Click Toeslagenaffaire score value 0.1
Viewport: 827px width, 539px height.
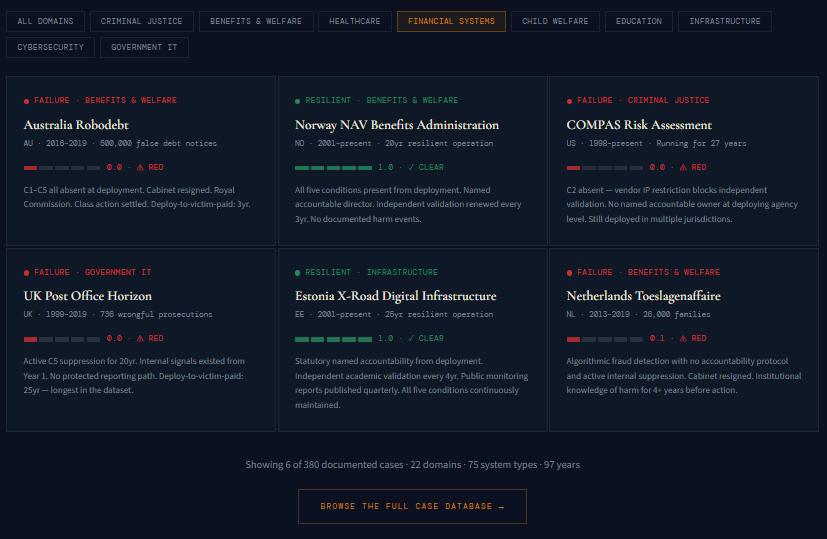(x=657, y=338)
